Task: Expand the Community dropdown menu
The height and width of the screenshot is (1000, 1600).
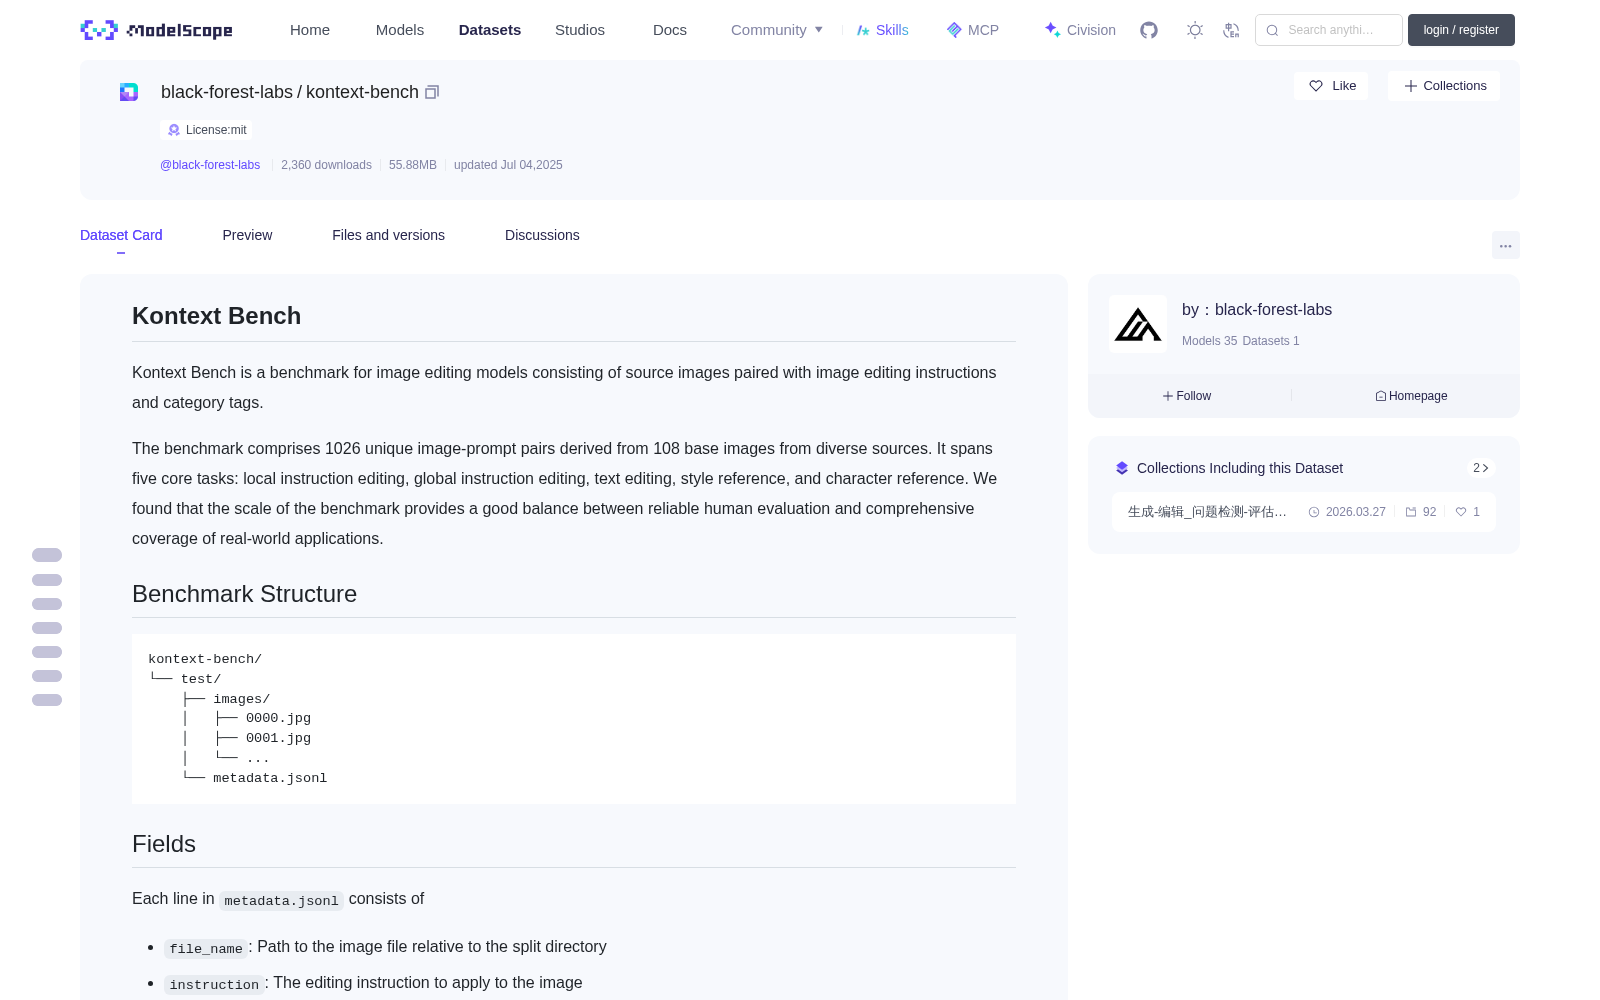Action: pyautogui.click(x=777, y=30)
